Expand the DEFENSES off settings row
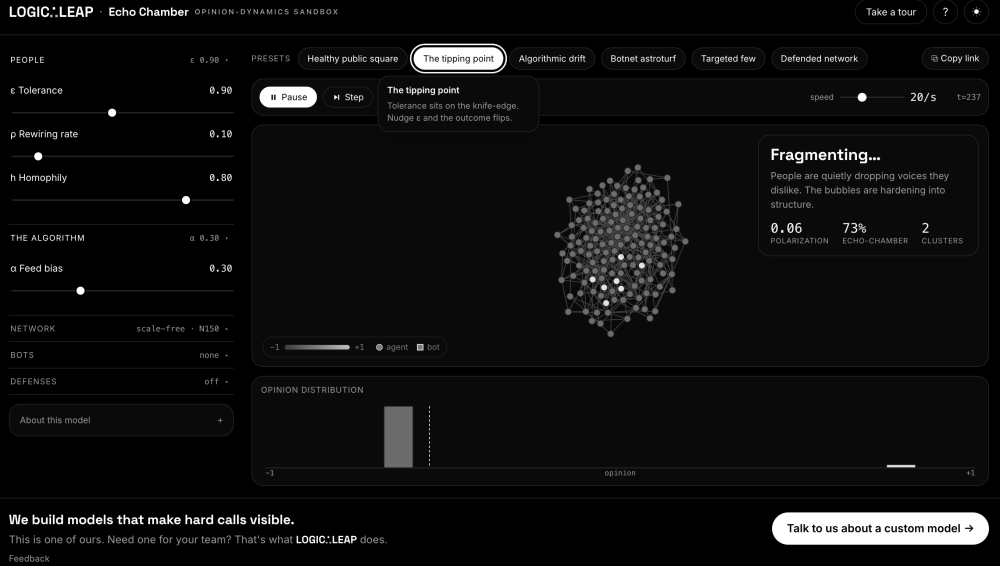Image resolution: width=1000 pixels, height=566 pixels. pyautogui.click(x=121, y=382)
